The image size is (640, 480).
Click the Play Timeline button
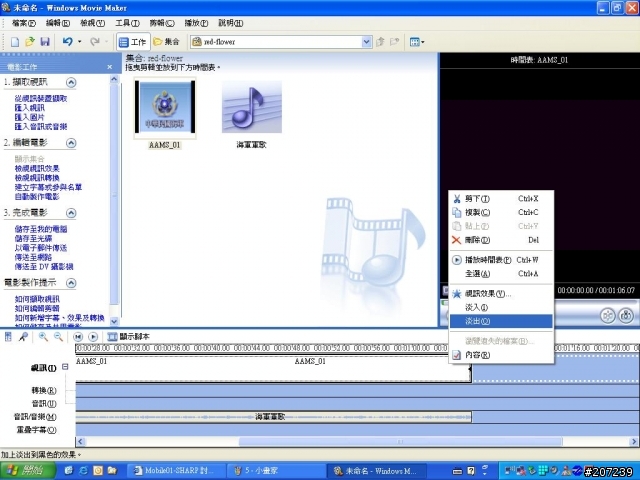tap(93, 337)
